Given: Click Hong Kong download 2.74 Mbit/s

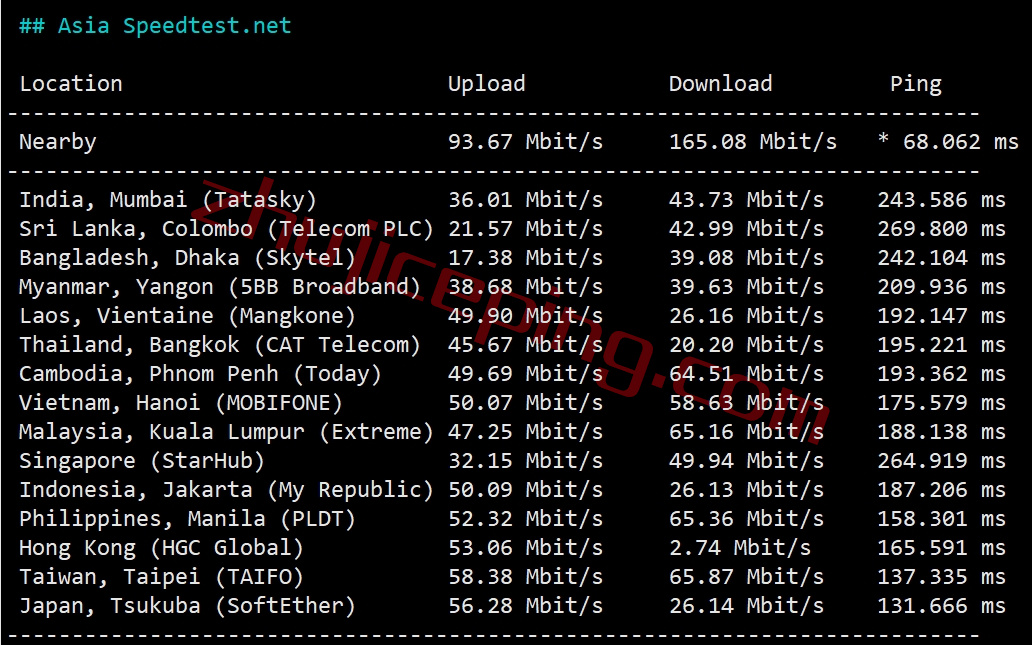Looking at the screenshot, I should [x=740, y=547].
